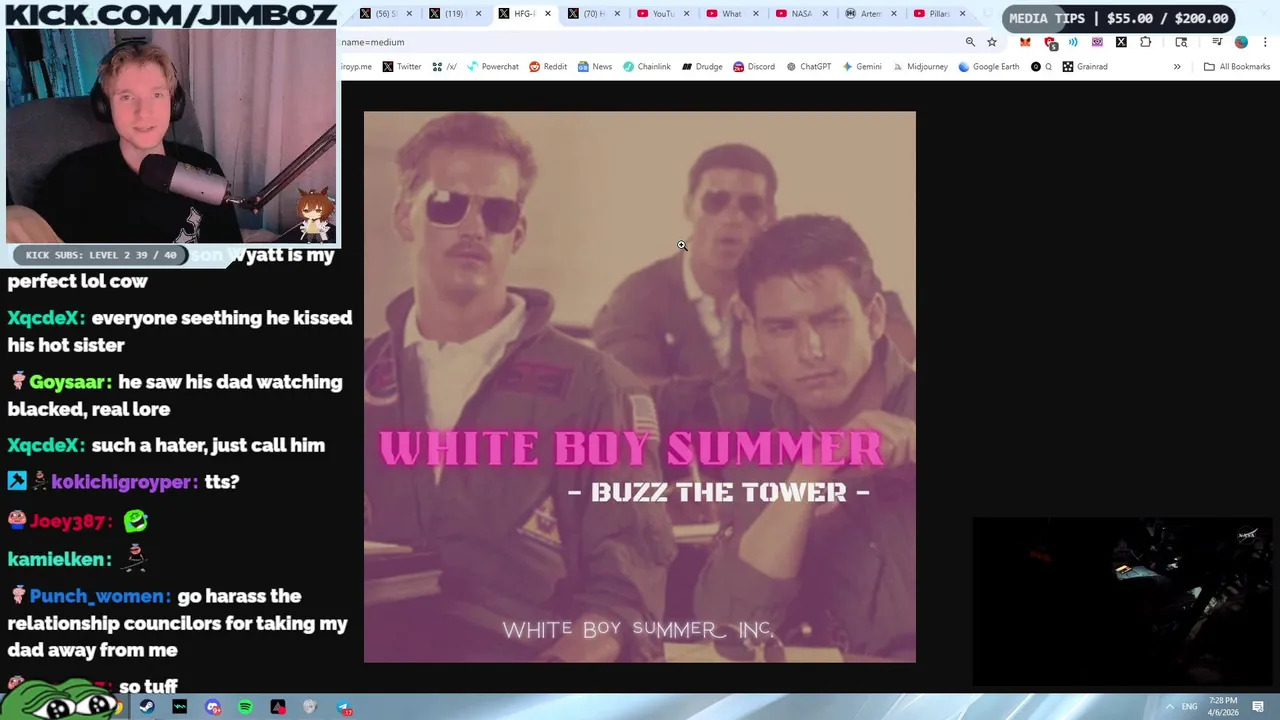
Task: Open the Midjourney bookmark
Action: pos(920,67)
